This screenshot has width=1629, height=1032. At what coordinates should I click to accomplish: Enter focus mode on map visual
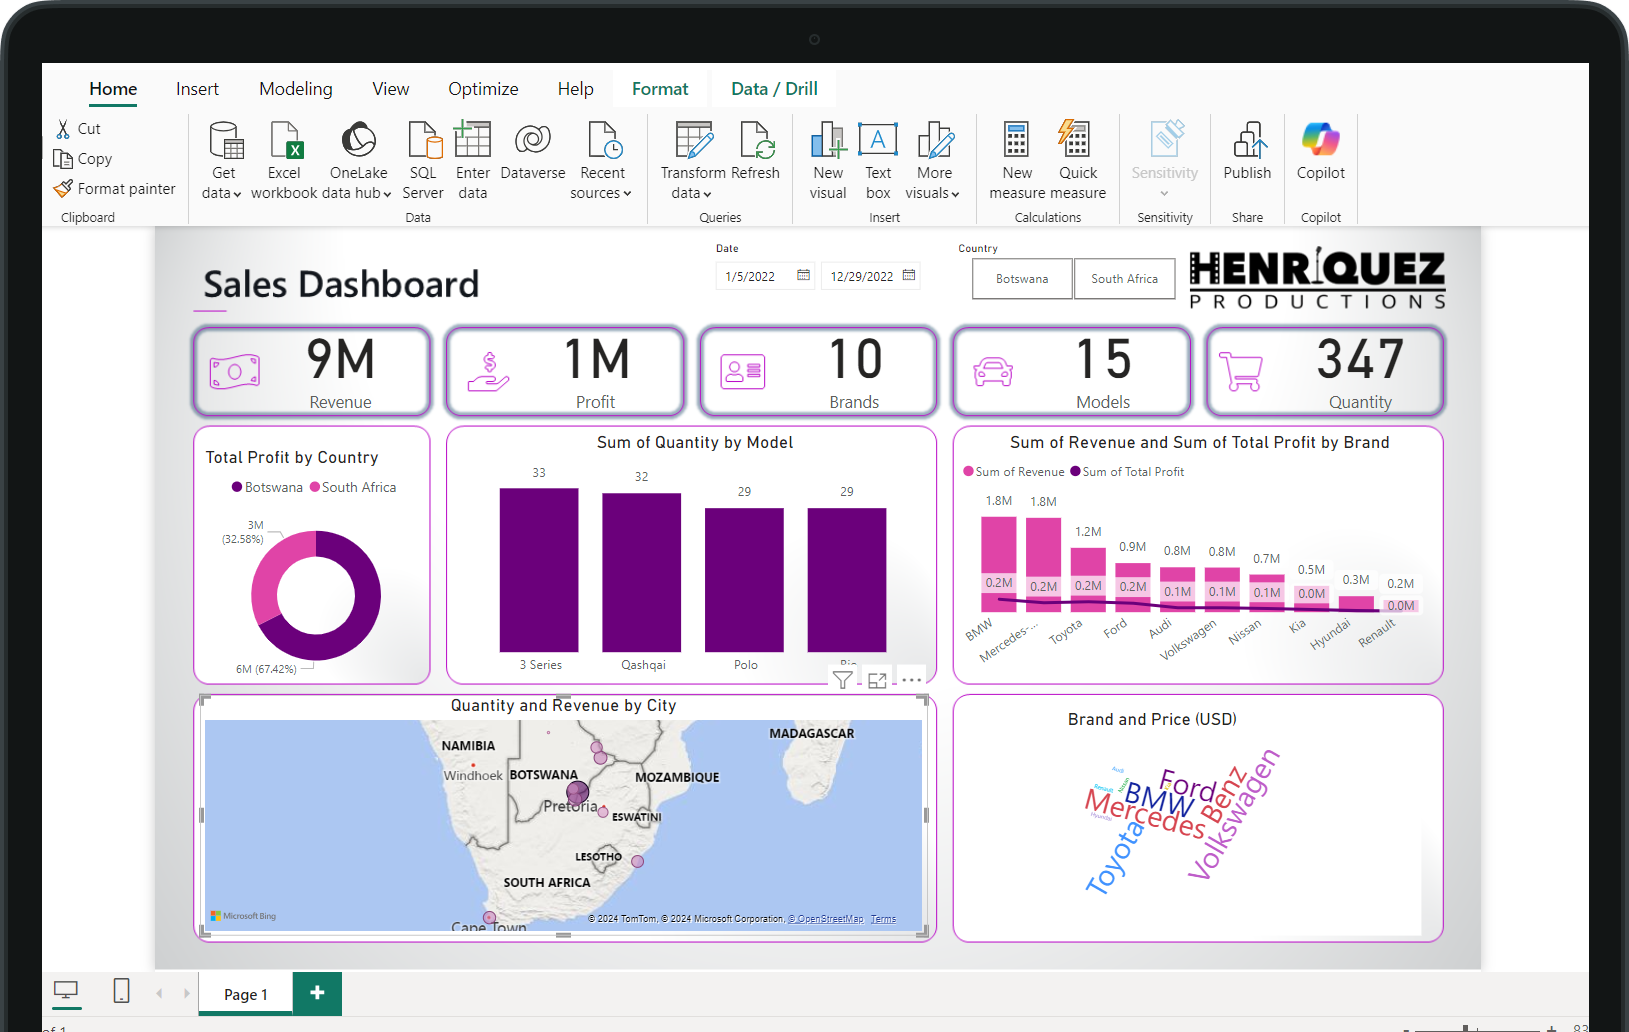pyautogui.click(x=877, y=680)
